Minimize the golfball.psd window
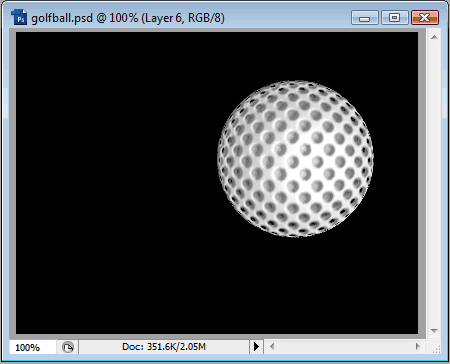This screenshot has height=364, width=450. point(365,18)
